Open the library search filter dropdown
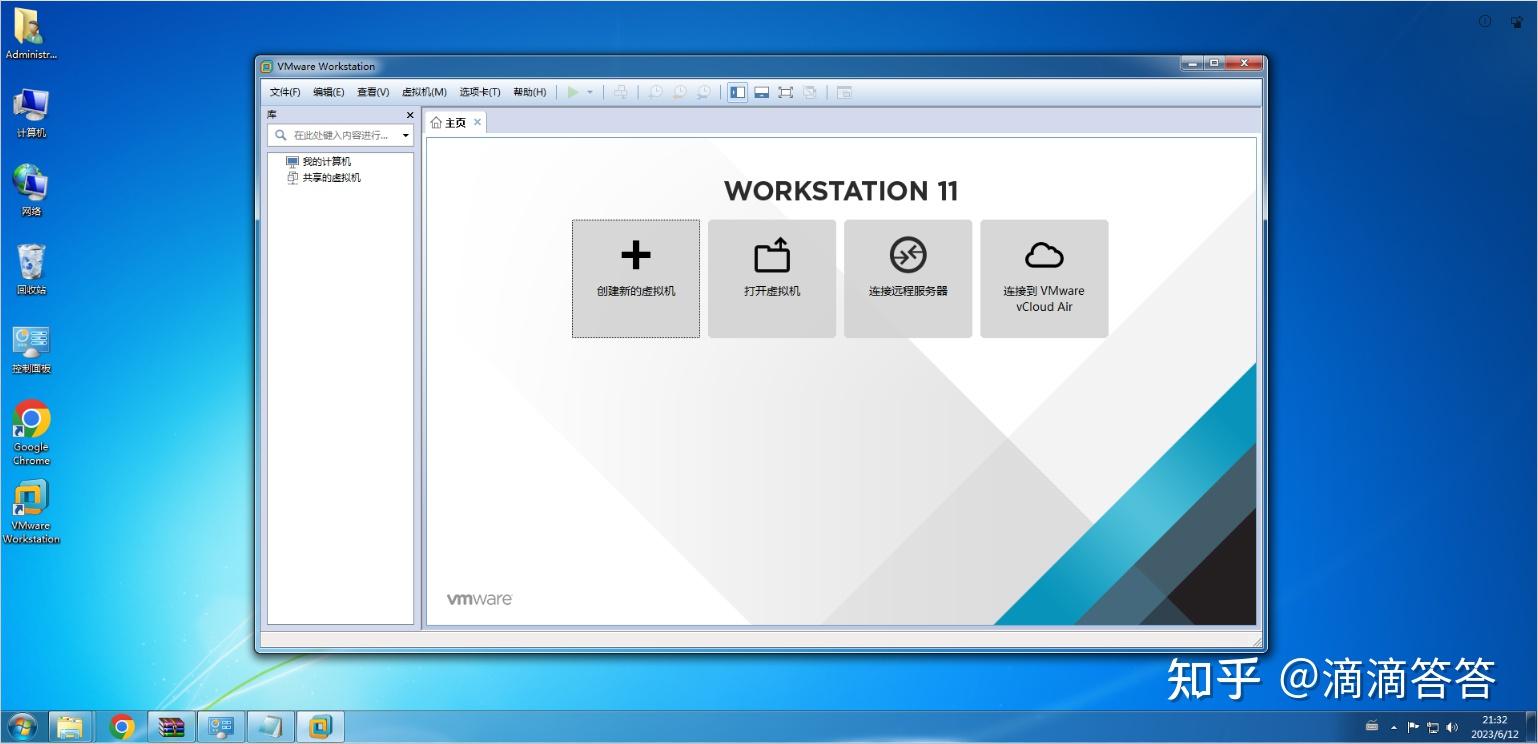The width and height of the screenshot is (1538, 744). pos(406,134)
